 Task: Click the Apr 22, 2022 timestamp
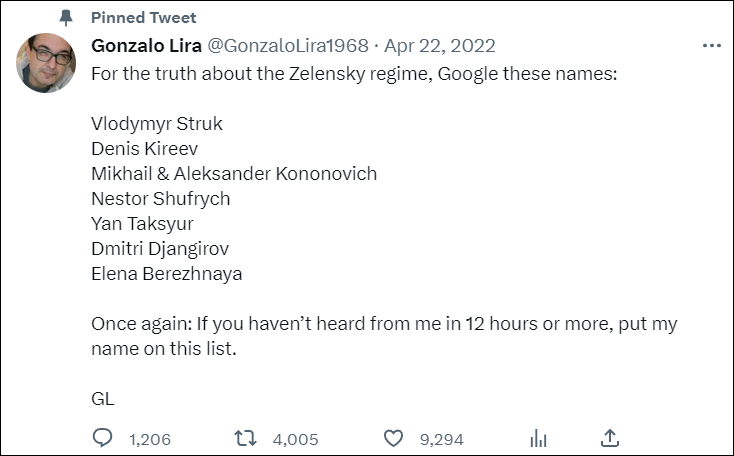pos(439,46)
